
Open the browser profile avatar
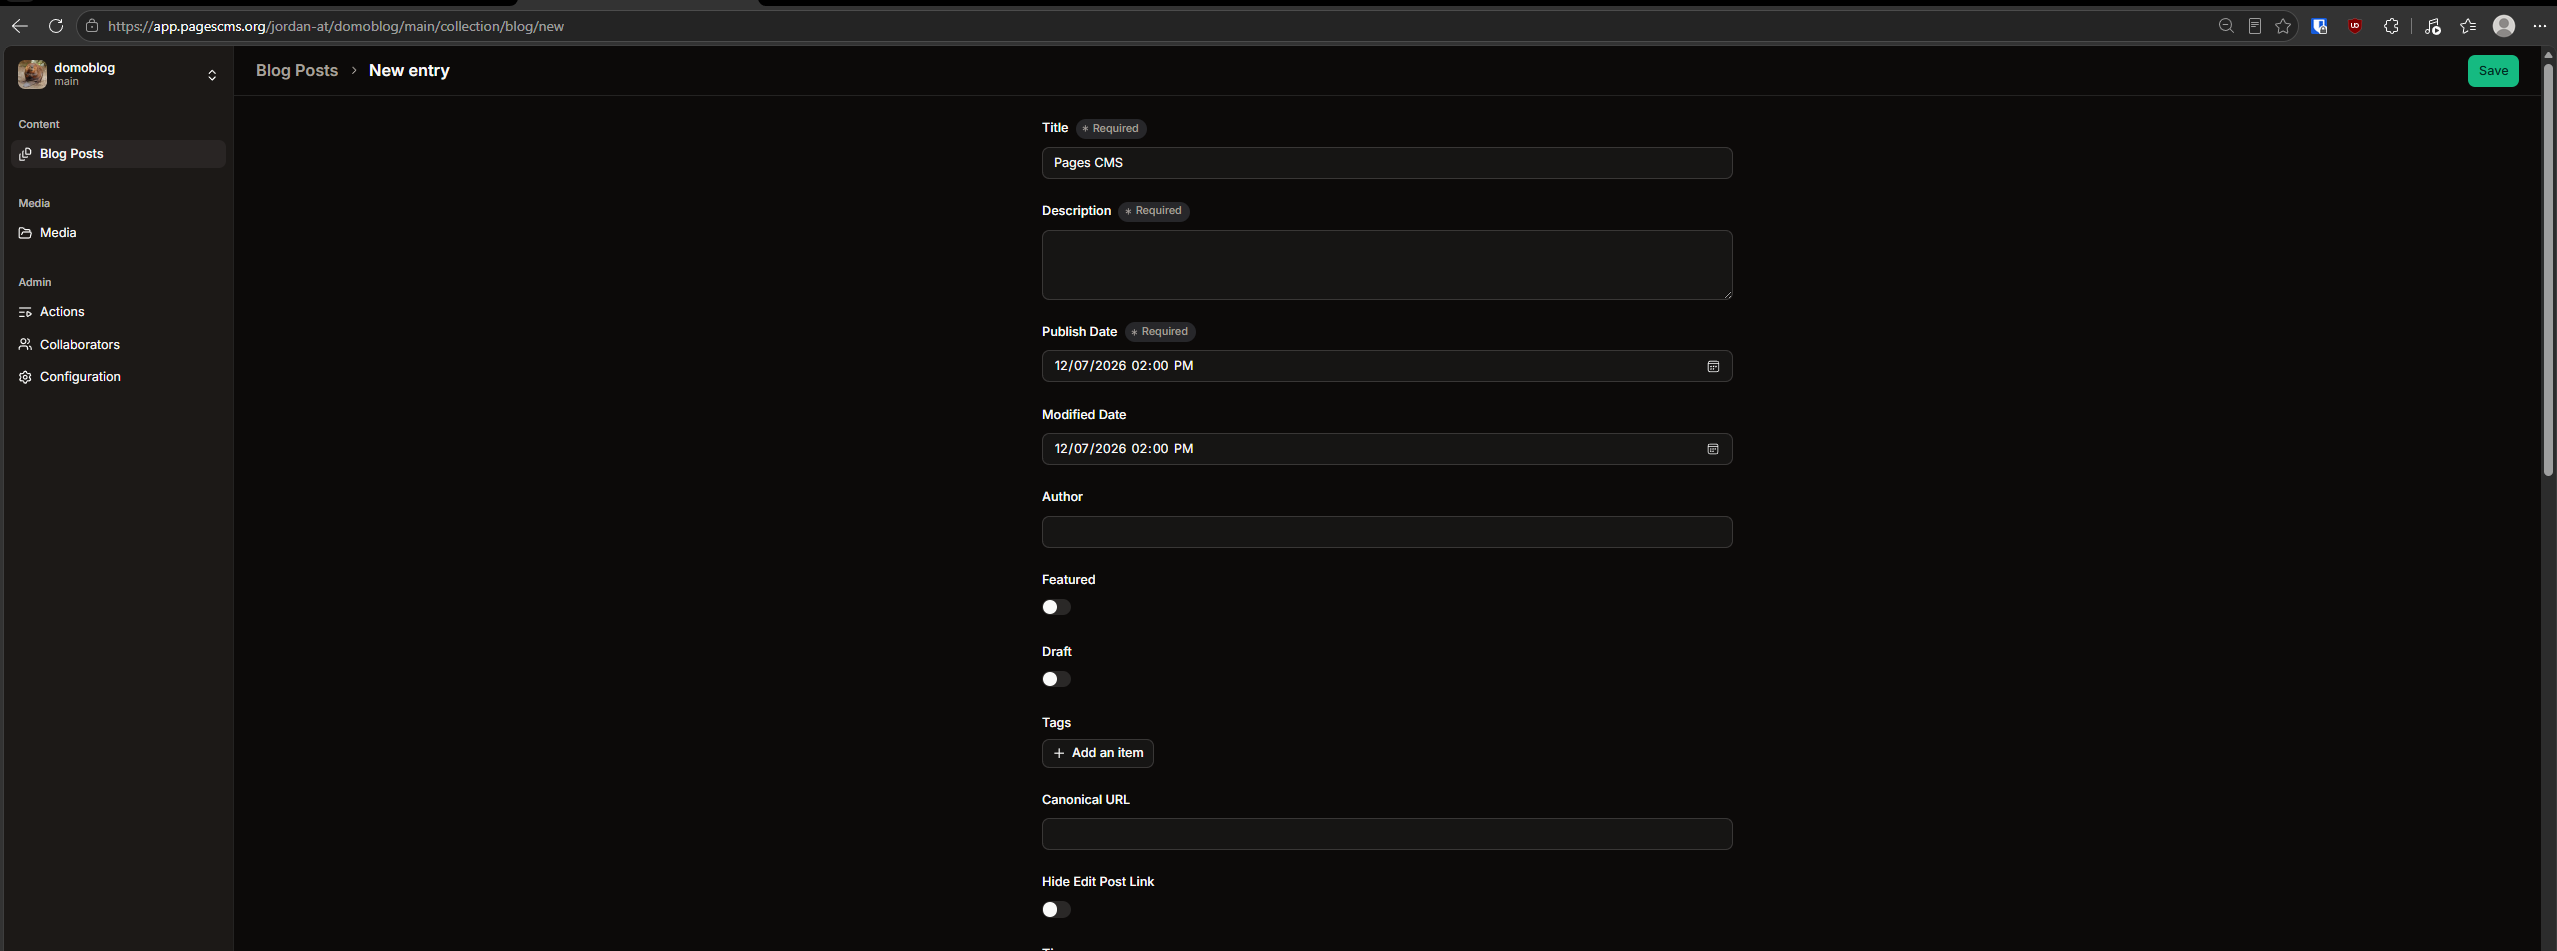(x=2504, y=26)
